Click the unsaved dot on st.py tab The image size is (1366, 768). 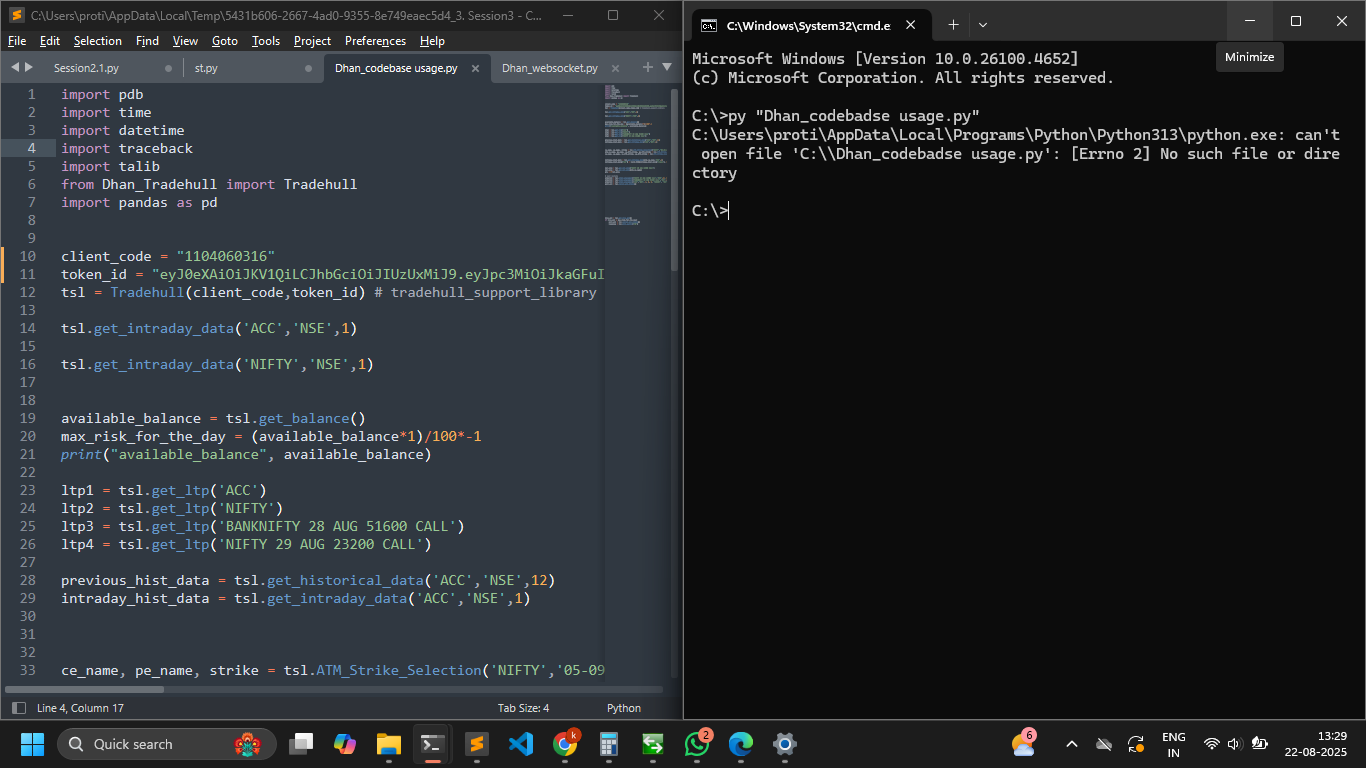coord(308,68)
